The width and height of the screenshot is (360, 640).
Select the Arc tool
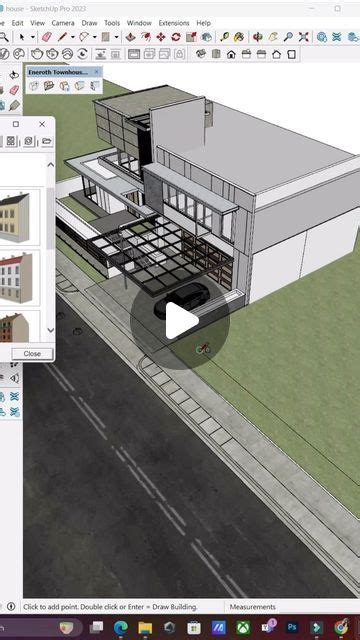(84, 37)
